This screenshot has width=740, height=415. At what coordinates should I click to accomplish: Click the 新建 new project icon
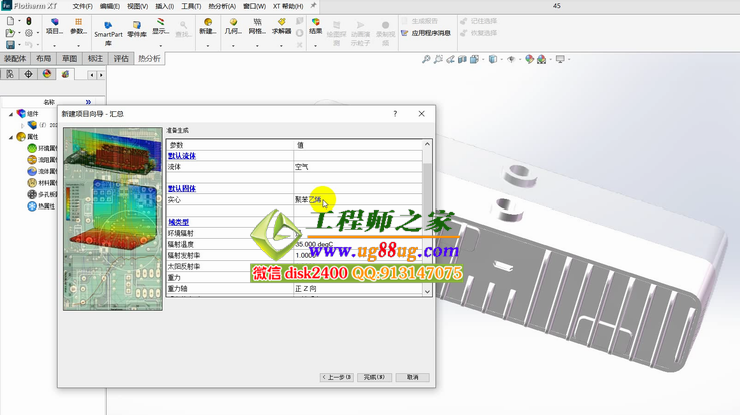click(x=208, y=26)
